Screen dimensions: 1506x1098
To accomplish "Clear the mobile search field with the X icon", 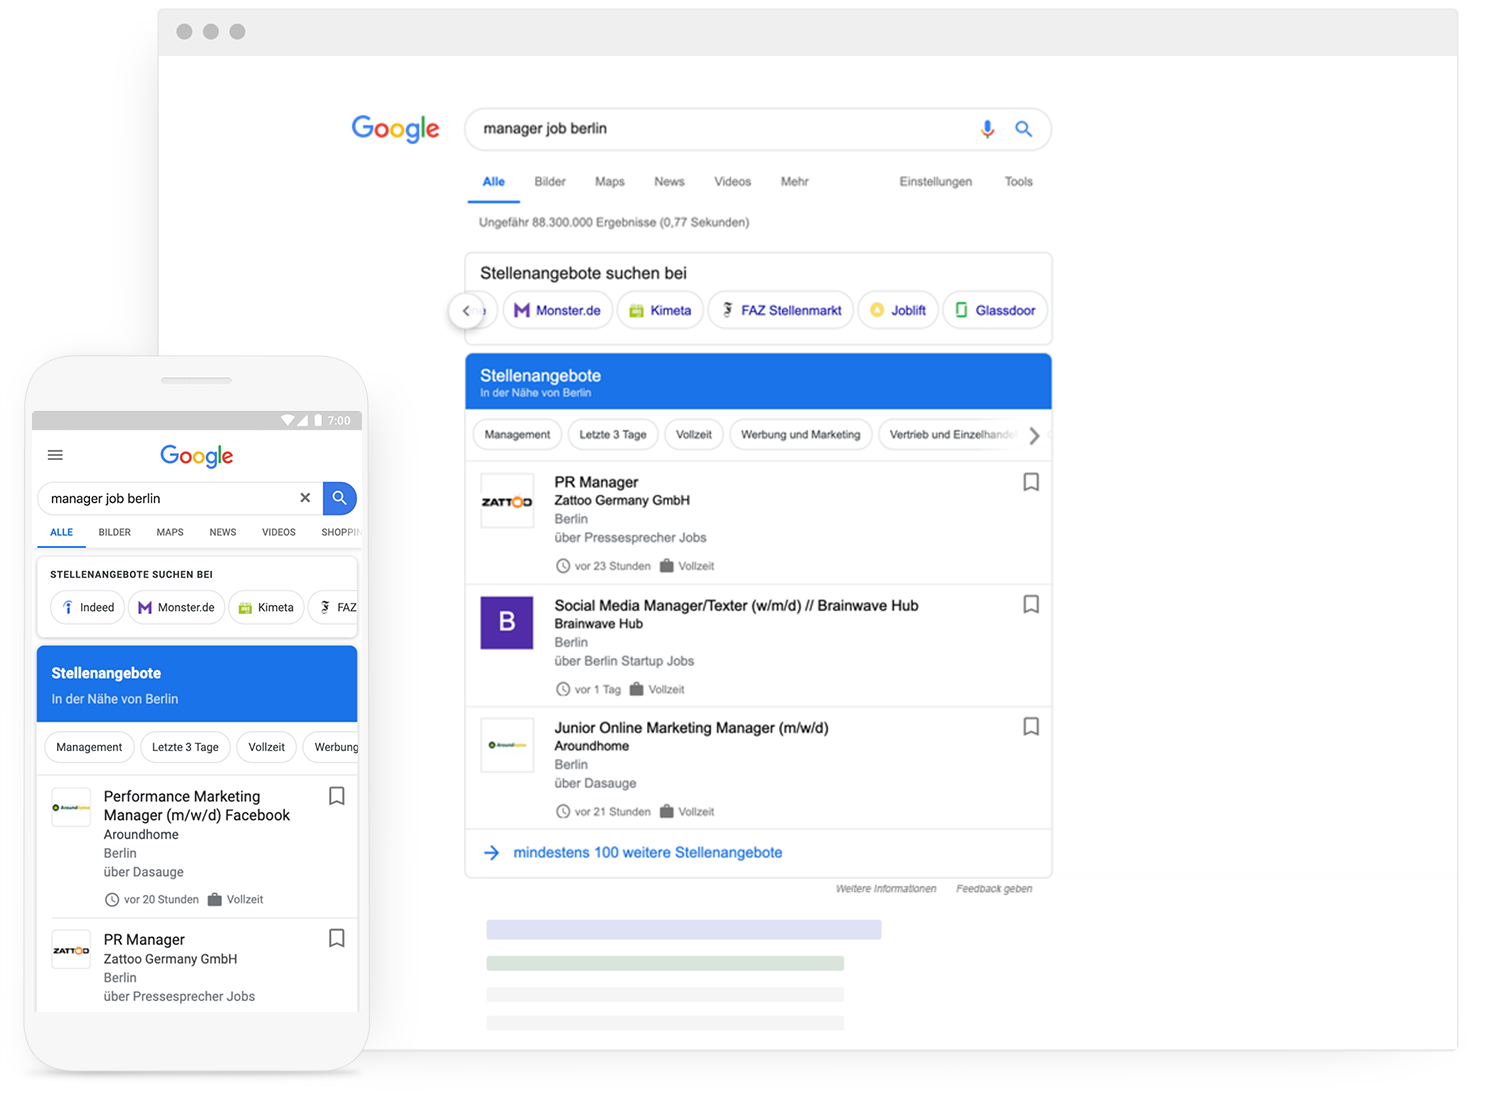I will (305, 498).
